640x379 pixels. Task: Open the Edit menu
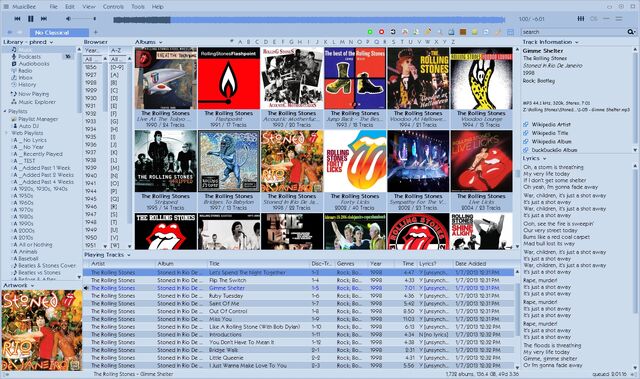(70, 7)
